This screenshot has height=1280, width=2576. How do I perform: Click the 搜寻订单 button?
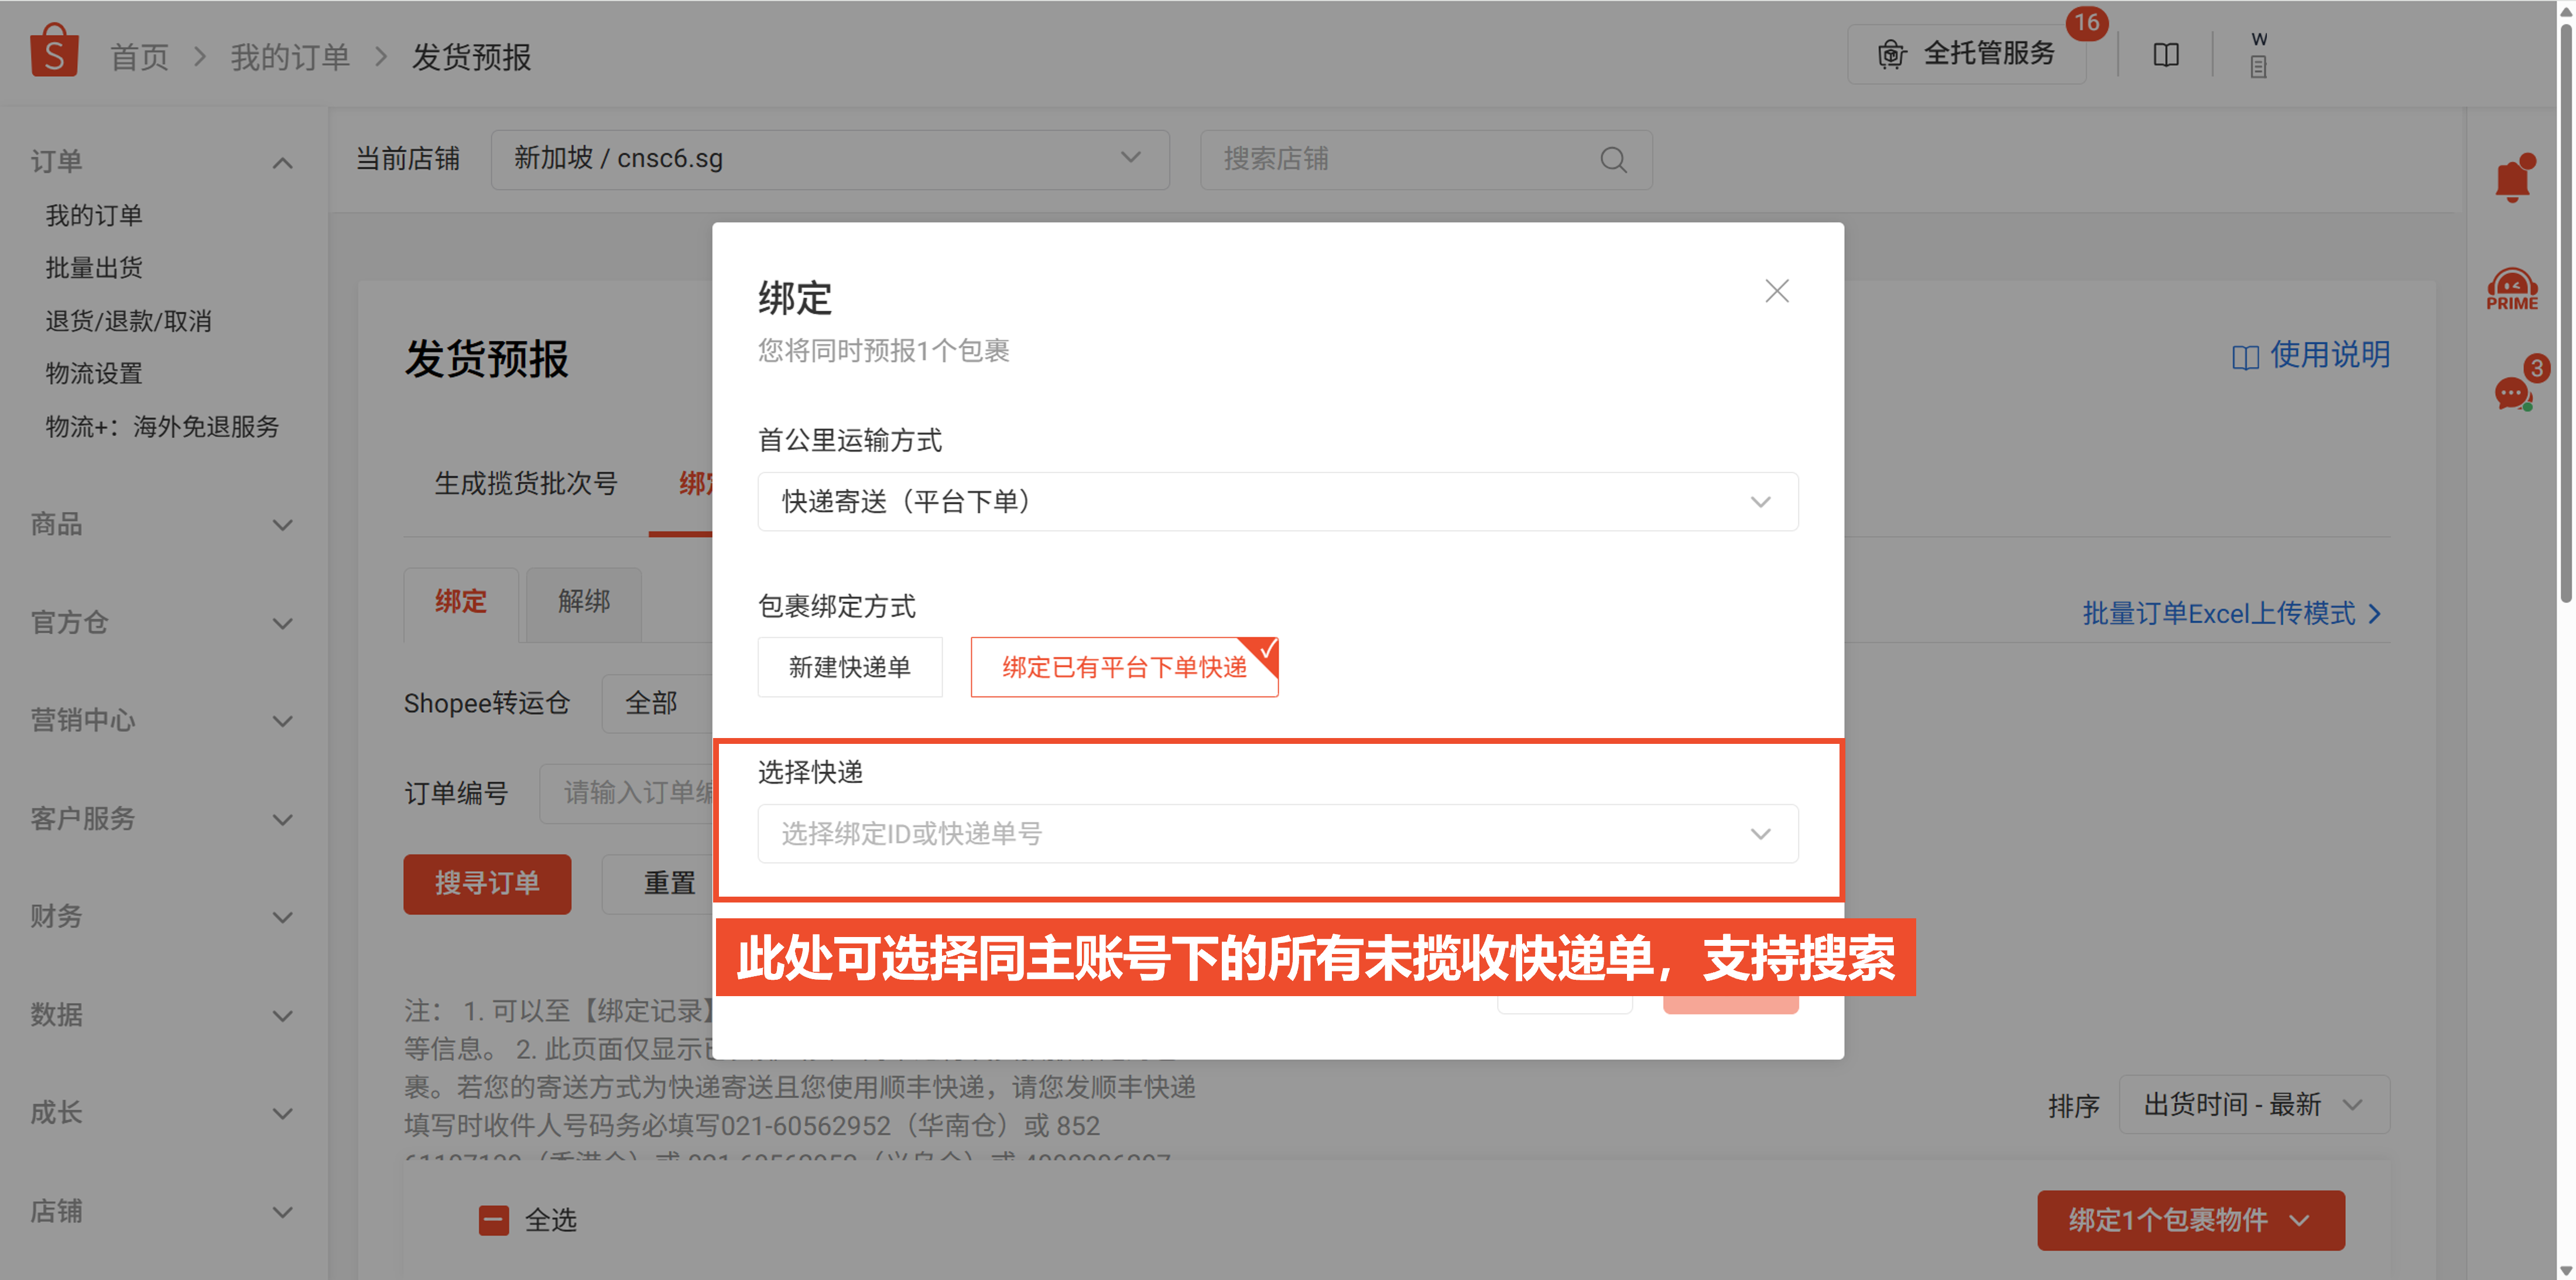[x=487, y=883]
